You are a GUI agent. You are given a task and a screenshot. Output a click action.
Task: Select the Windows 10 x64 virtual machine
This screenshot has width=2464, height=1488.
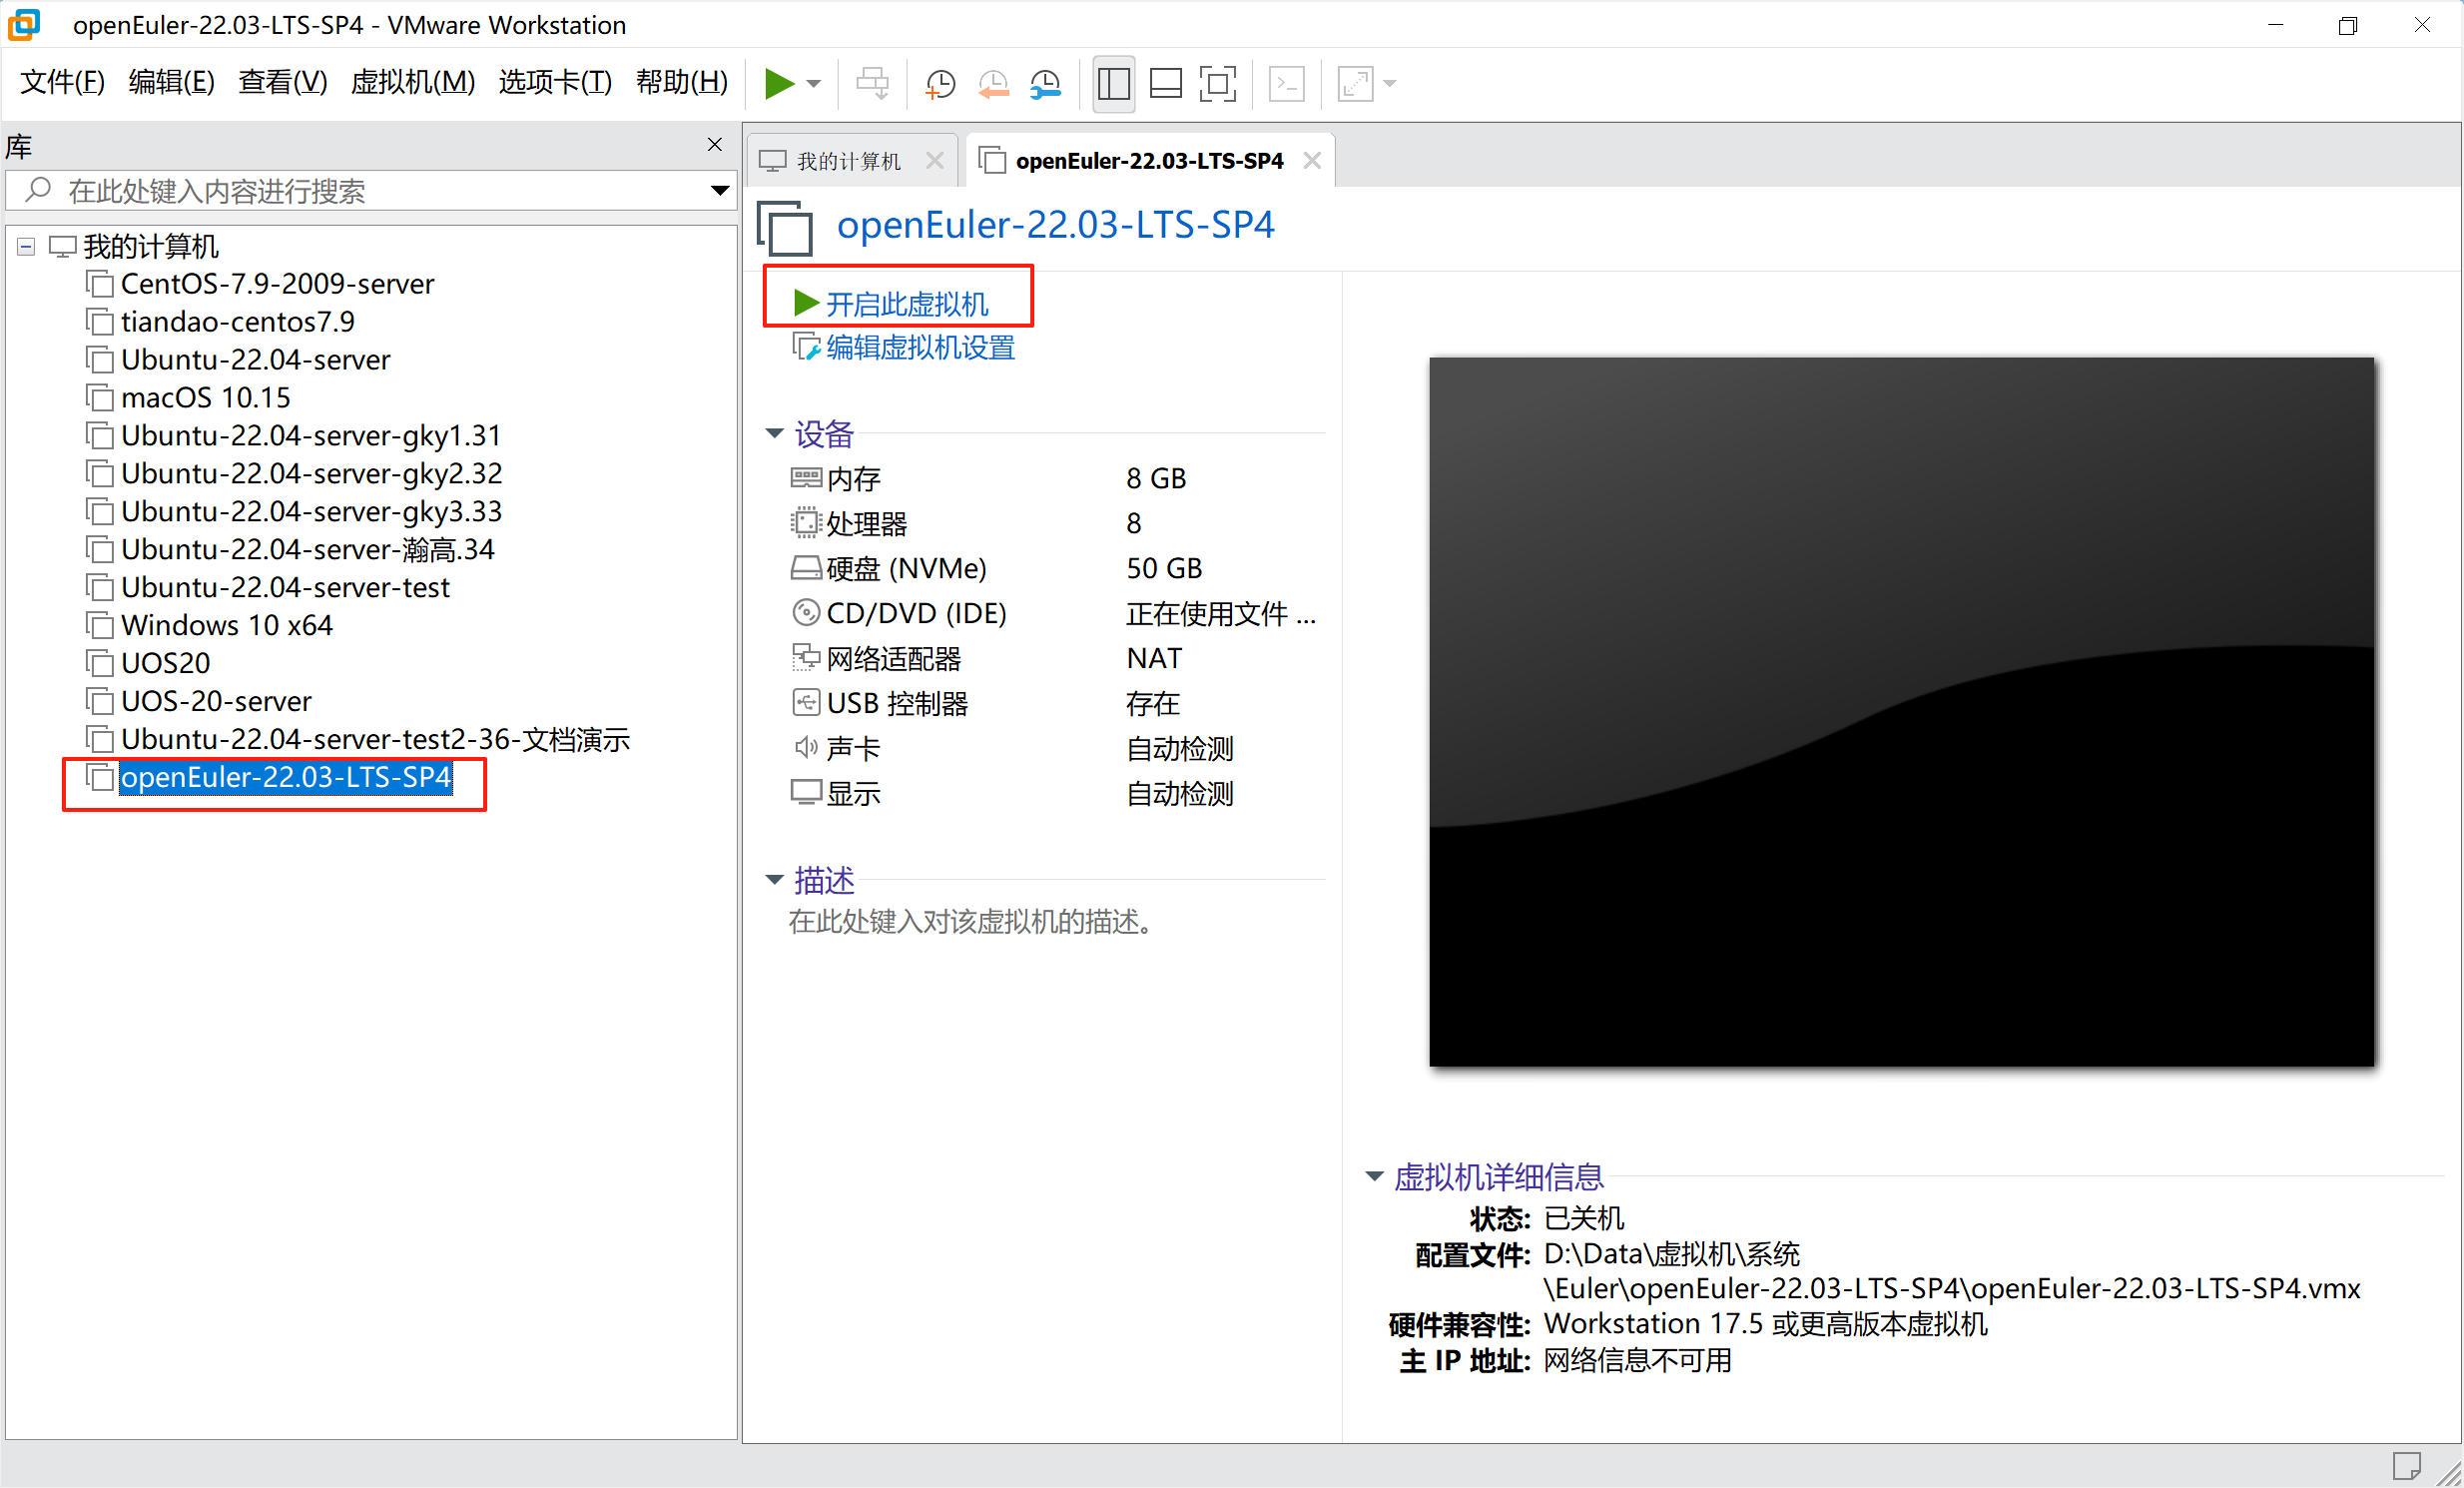coord(226,625)
